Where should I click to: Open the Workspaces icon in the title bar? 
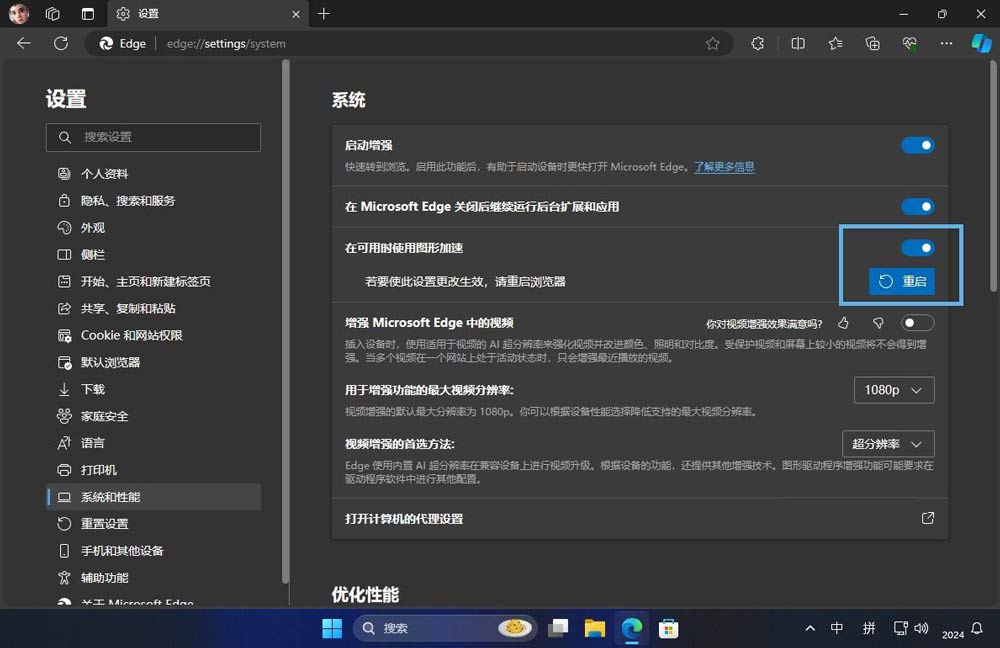(x=53, y=13)
